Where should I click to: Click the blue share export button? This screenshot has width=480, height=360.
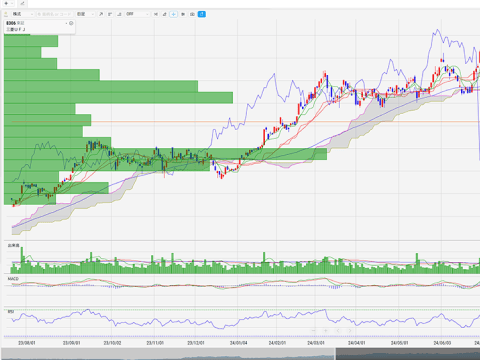pyautogui.click(x=202, y=14)
